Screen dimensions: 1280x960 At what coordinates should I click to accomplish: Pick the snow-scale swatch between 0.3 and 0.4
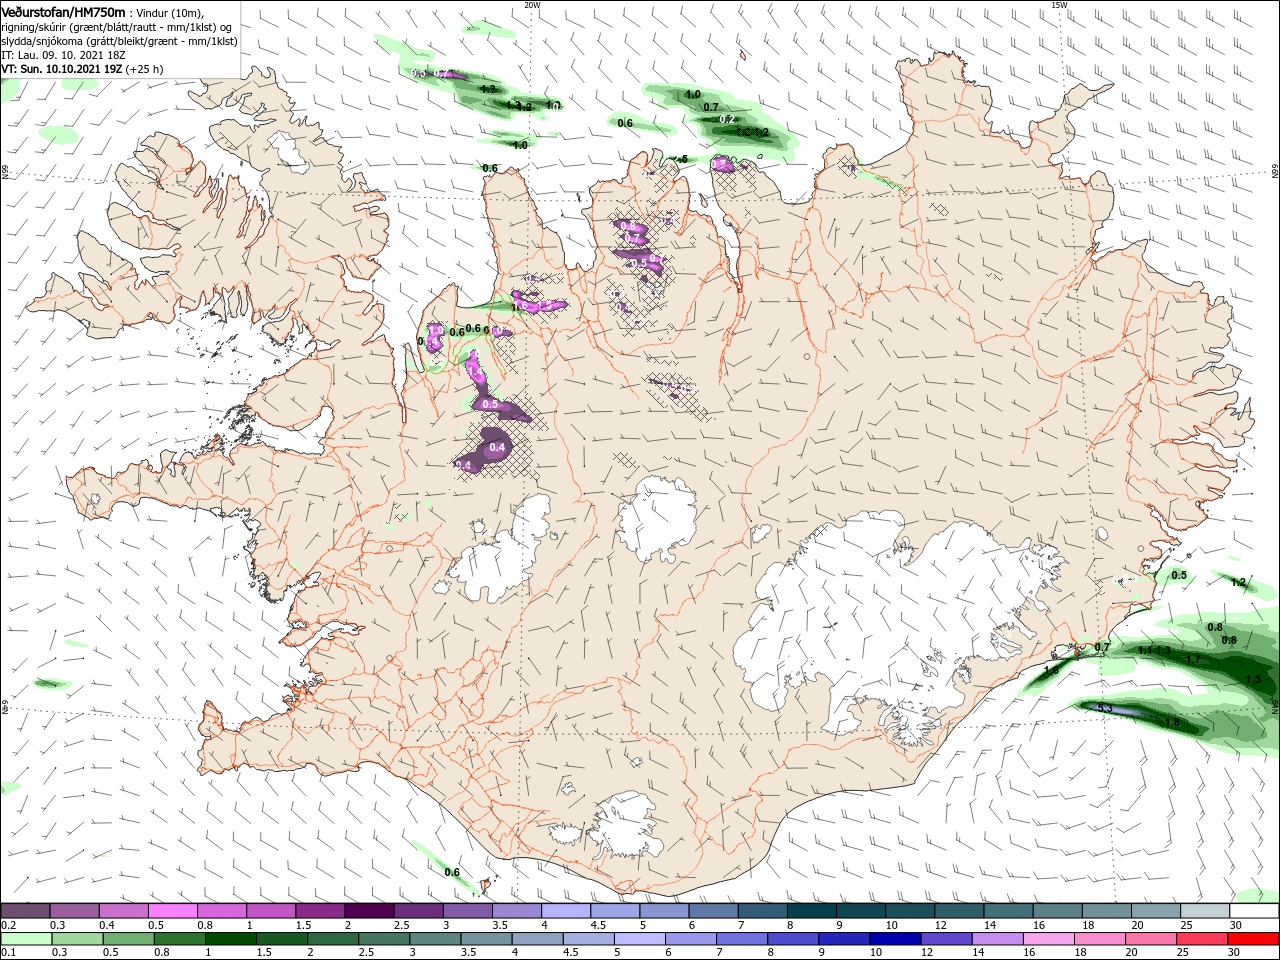tap(74, 911)
